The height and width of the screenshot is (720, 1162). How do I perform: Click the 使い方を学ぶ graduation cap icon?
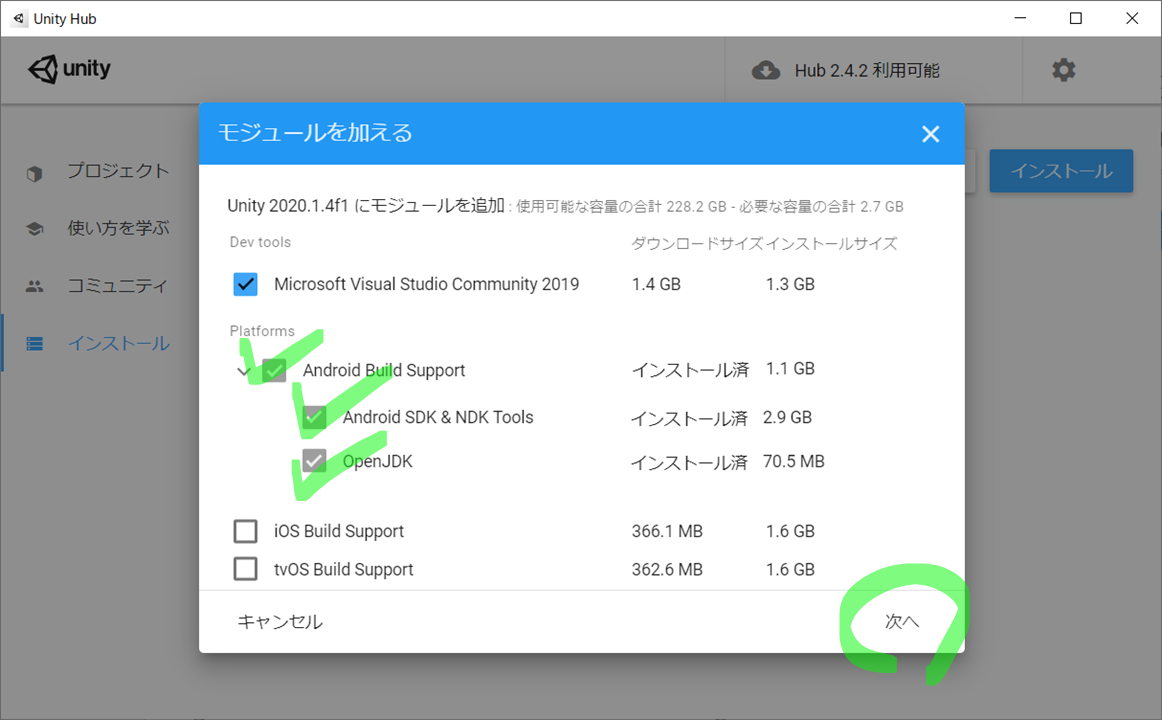tap(34, 229)
